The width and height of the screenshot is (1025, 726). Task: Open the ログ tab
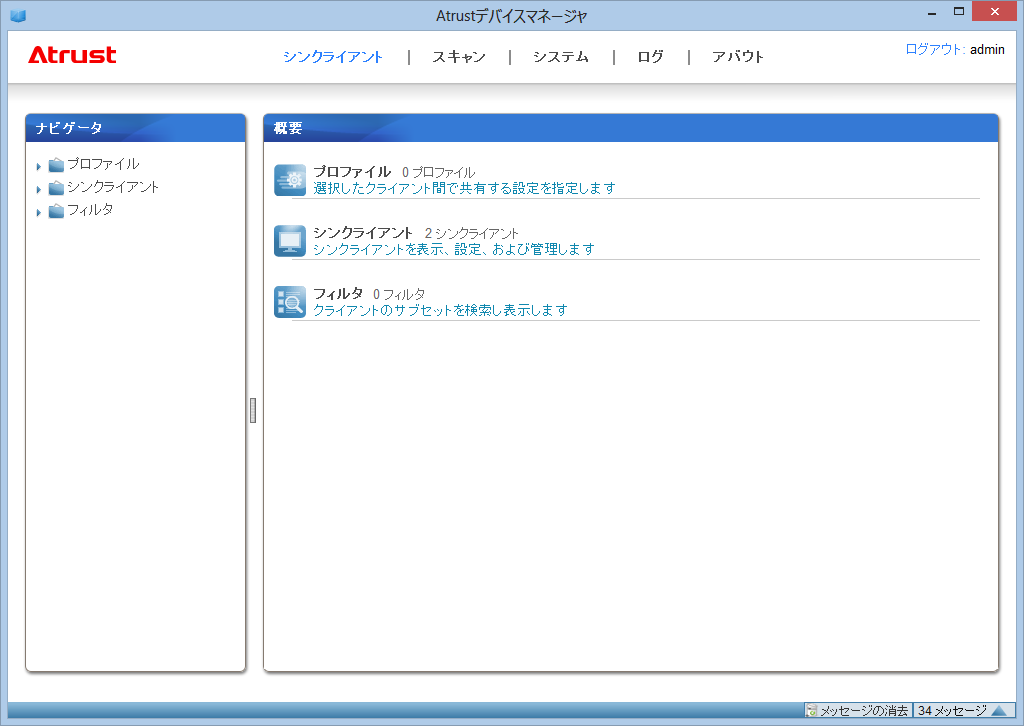[x=650, y=57]
